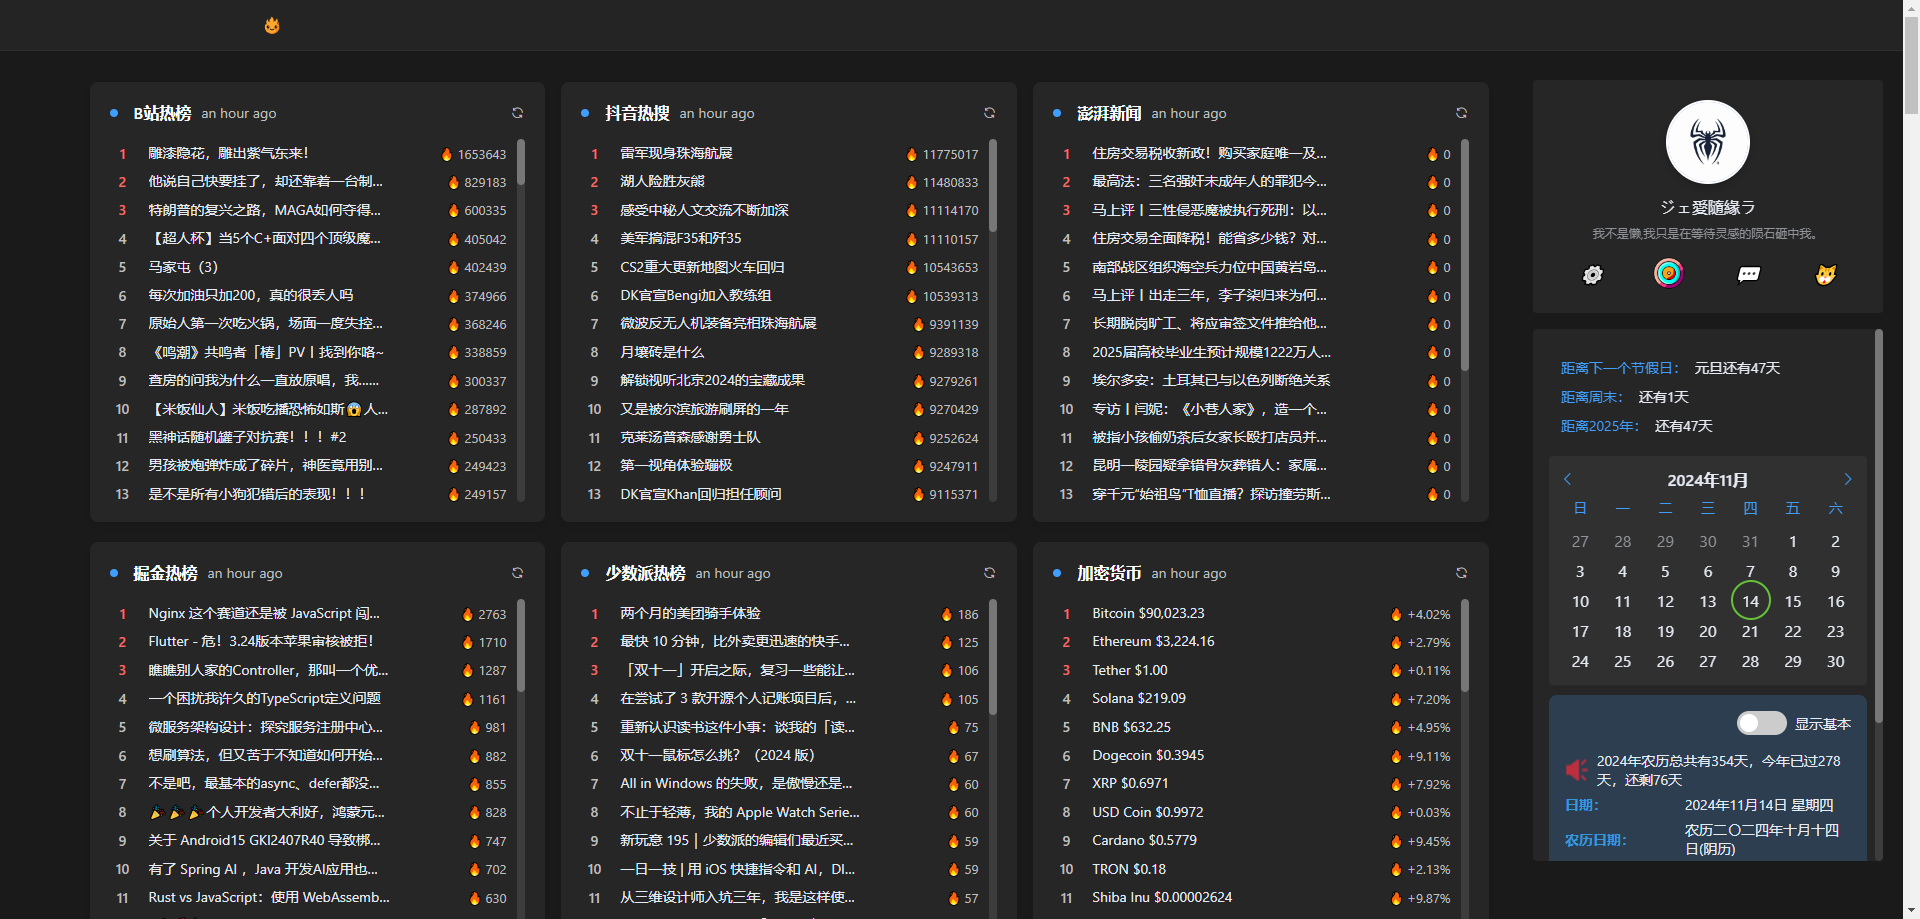Open 'Rust vs JavaScript' entry
Image resolution: width=1920 pixels, height=919 pixels.
pyautogui.click(x=269, y=897)
